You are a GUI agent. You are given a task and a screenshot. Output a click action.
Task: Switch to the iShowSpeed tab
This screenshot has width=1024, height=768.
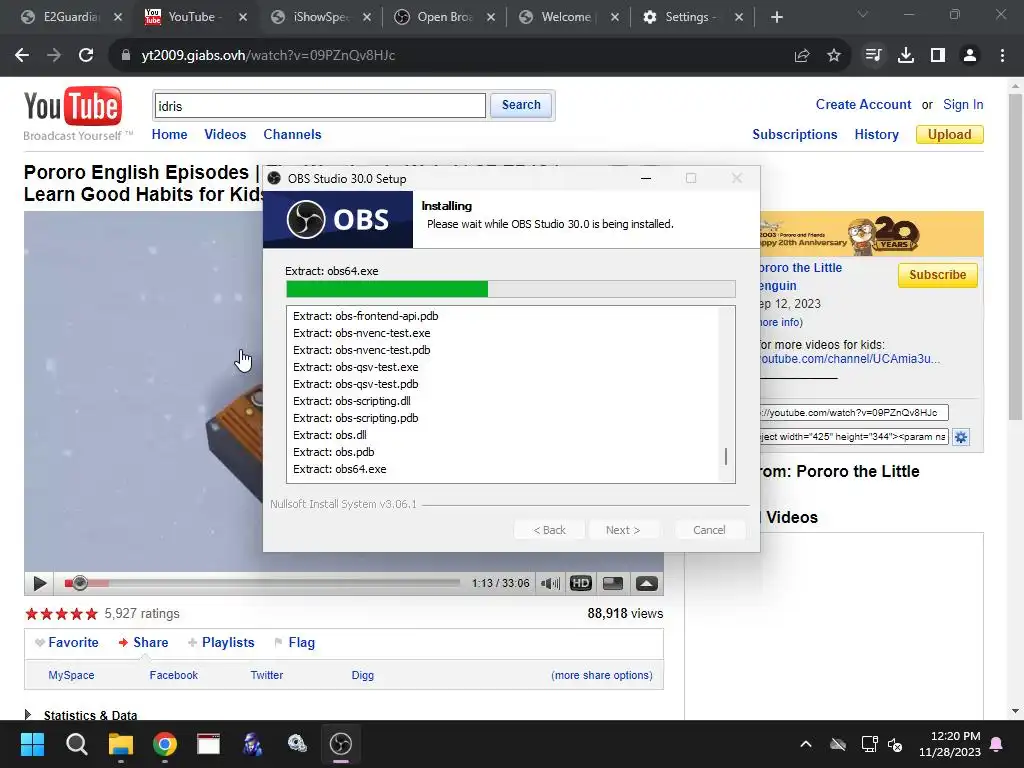point(321,17)
